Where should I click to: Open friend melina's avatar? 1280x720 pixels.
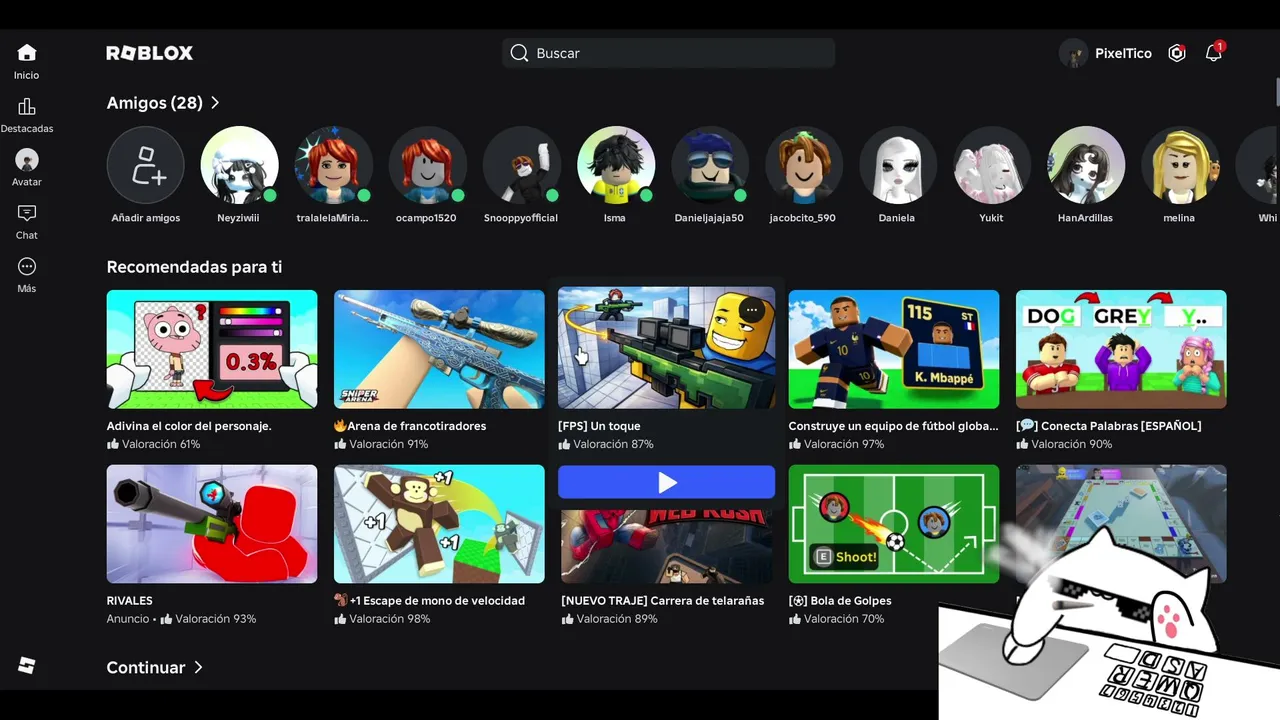coord(1180,165)
